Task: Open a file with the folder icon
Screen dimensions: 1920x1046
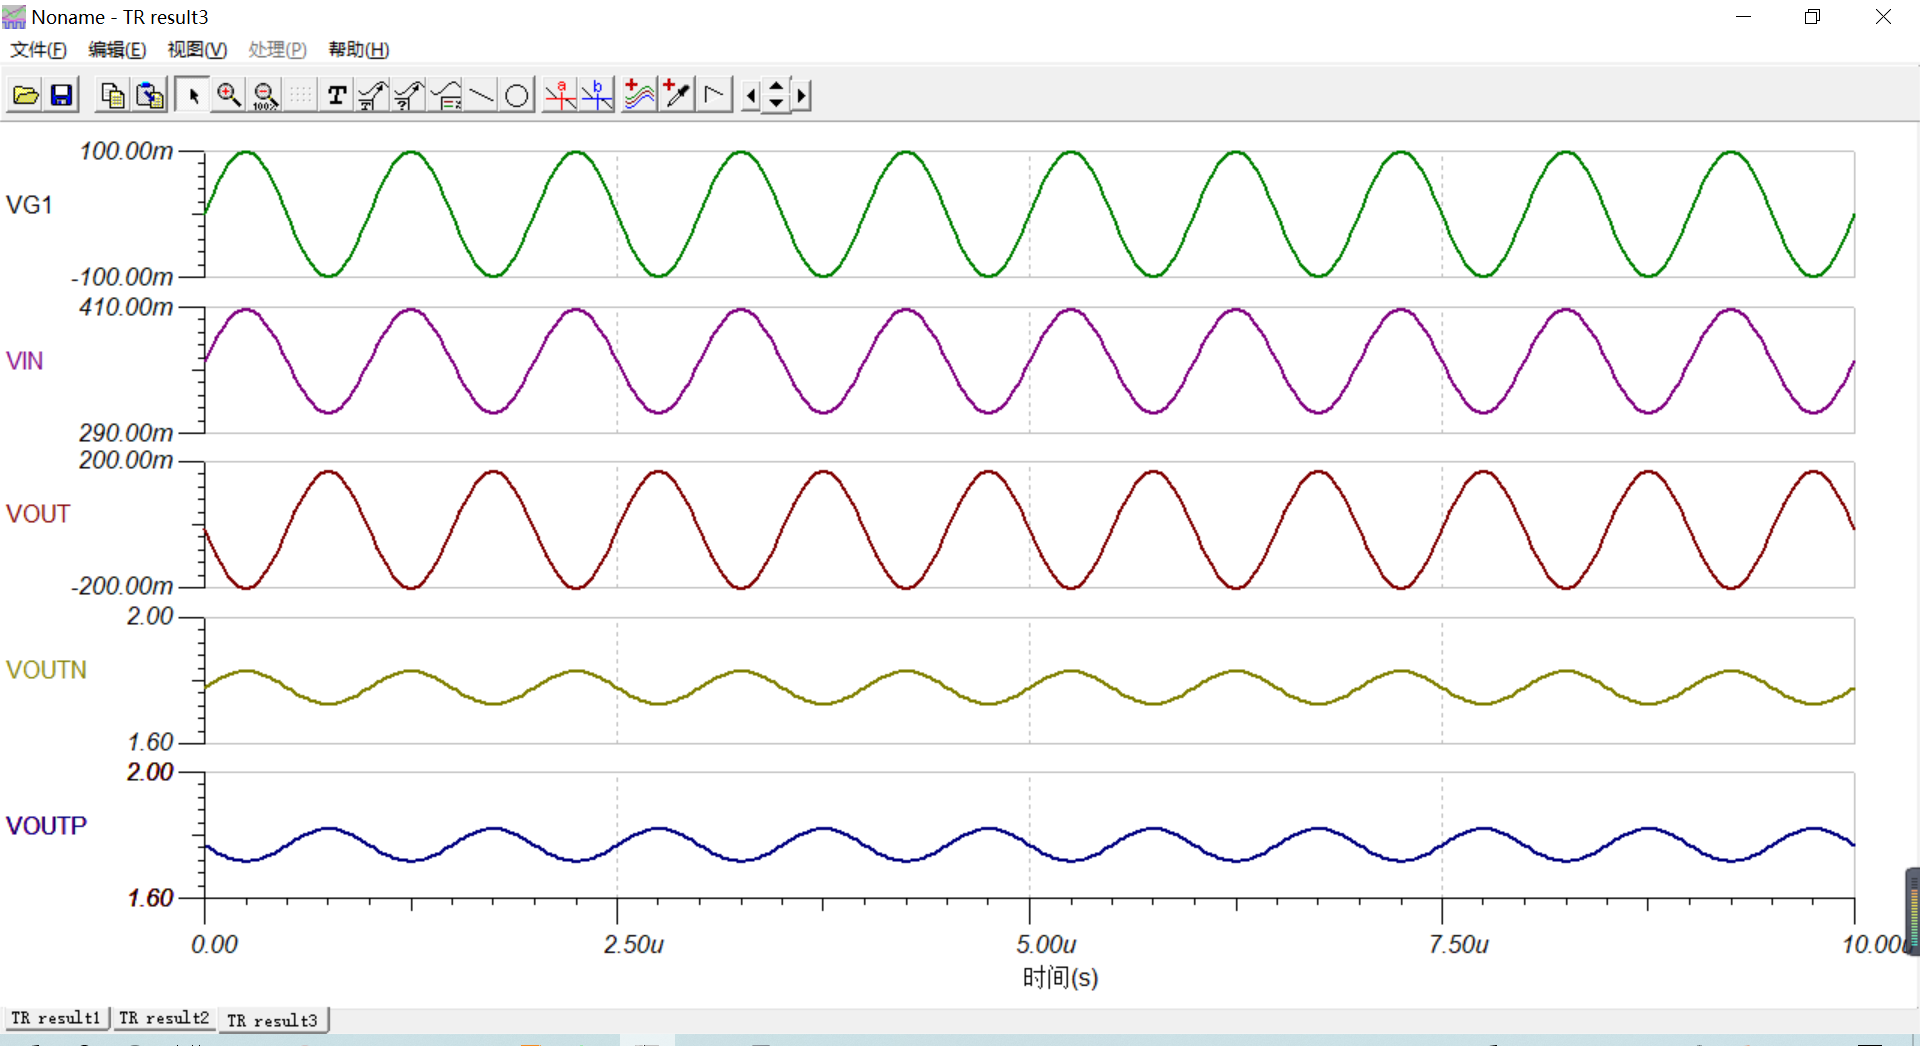Action: 26,96
